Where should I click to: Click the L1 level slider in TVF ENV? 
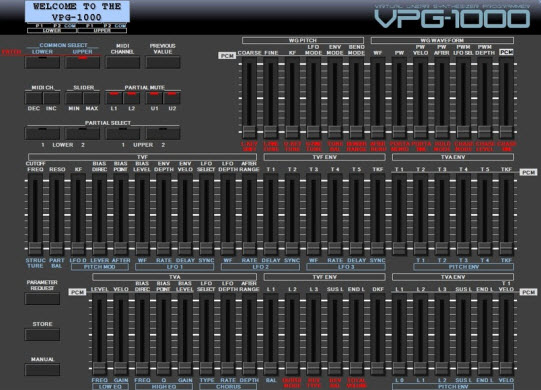click(x=270, y=334)
